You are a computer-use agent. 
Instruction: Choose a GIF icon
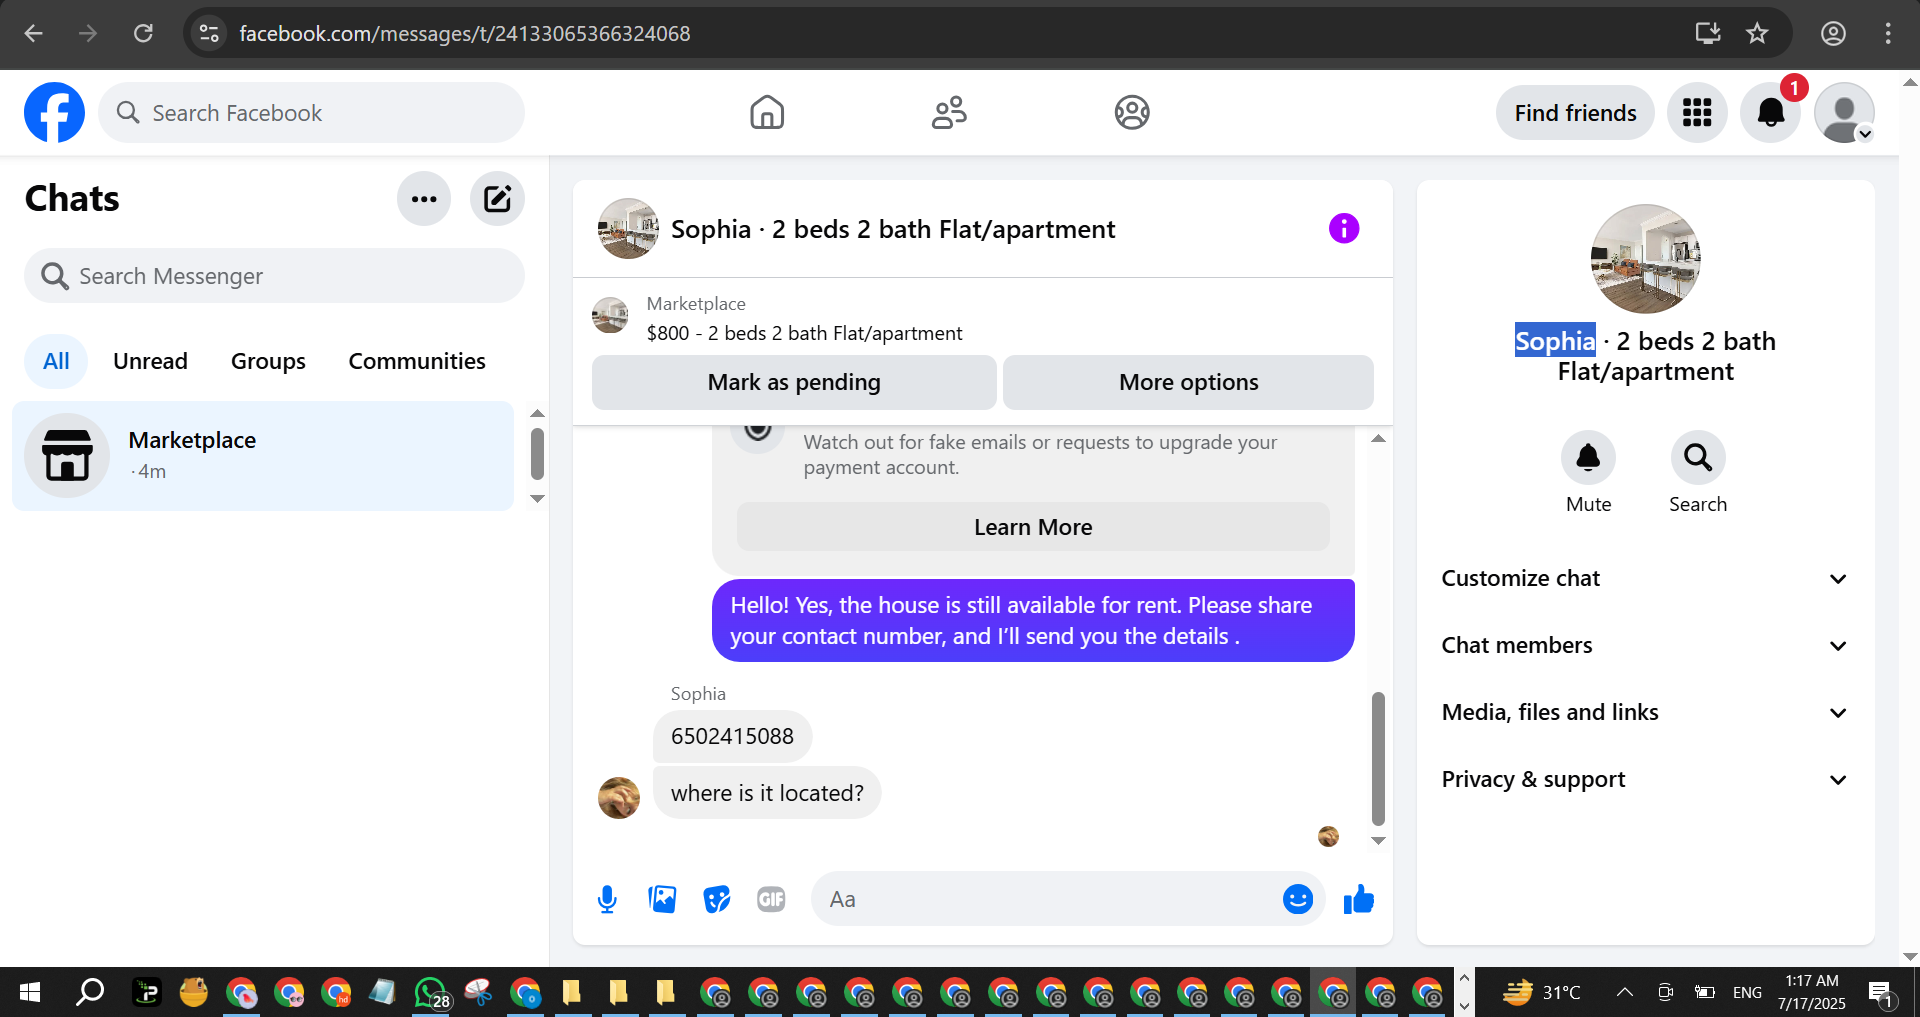coord(771,899)
